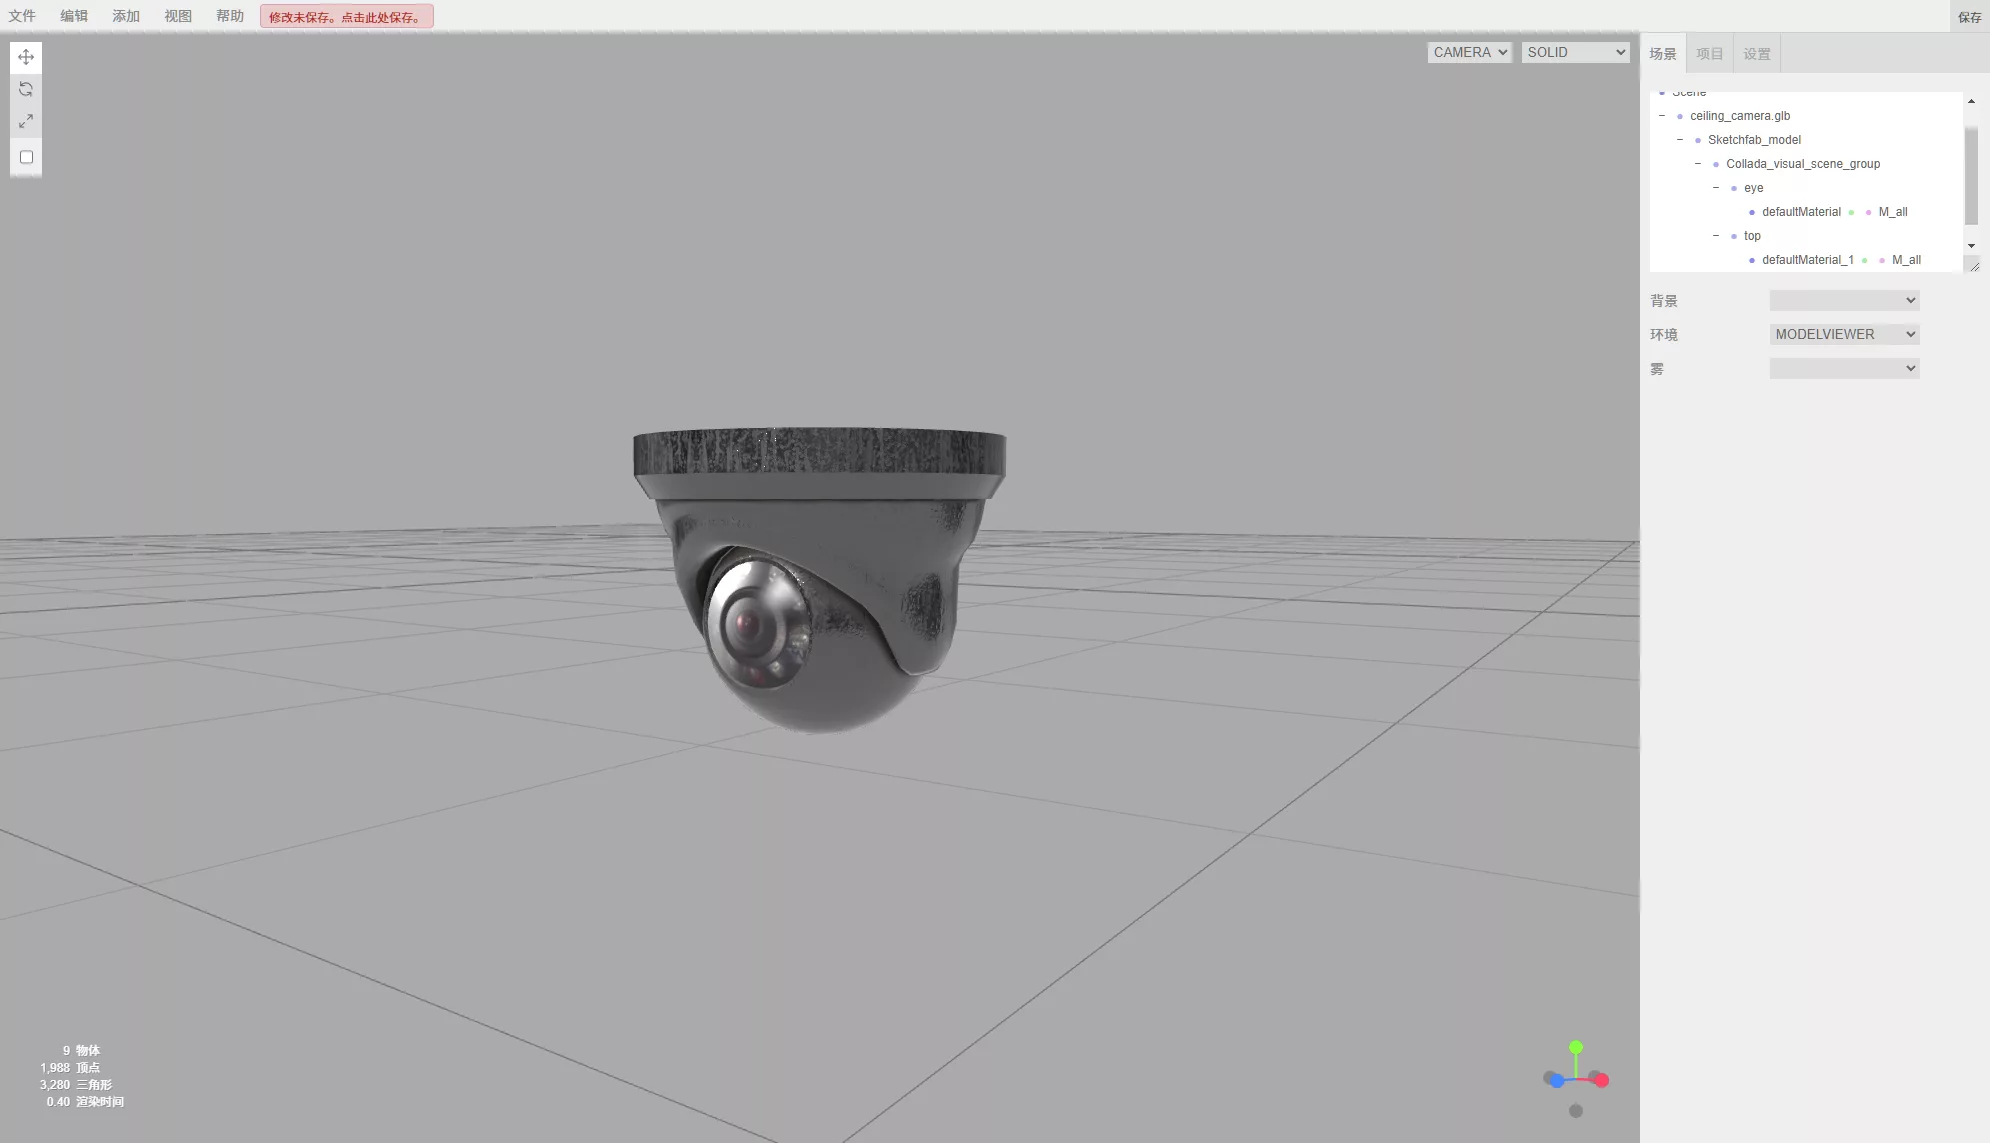The height and width of the screenshot is (1143, 1990).
Task: Open the CAMERA view dropdown
Action: point(1469,52)
